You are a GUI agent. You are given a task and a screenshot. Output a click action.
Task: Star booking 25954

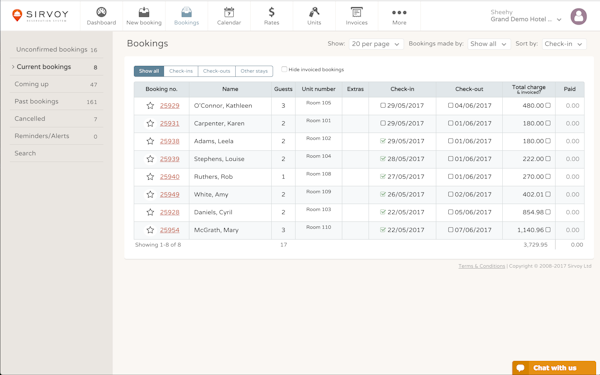point(150,230)
